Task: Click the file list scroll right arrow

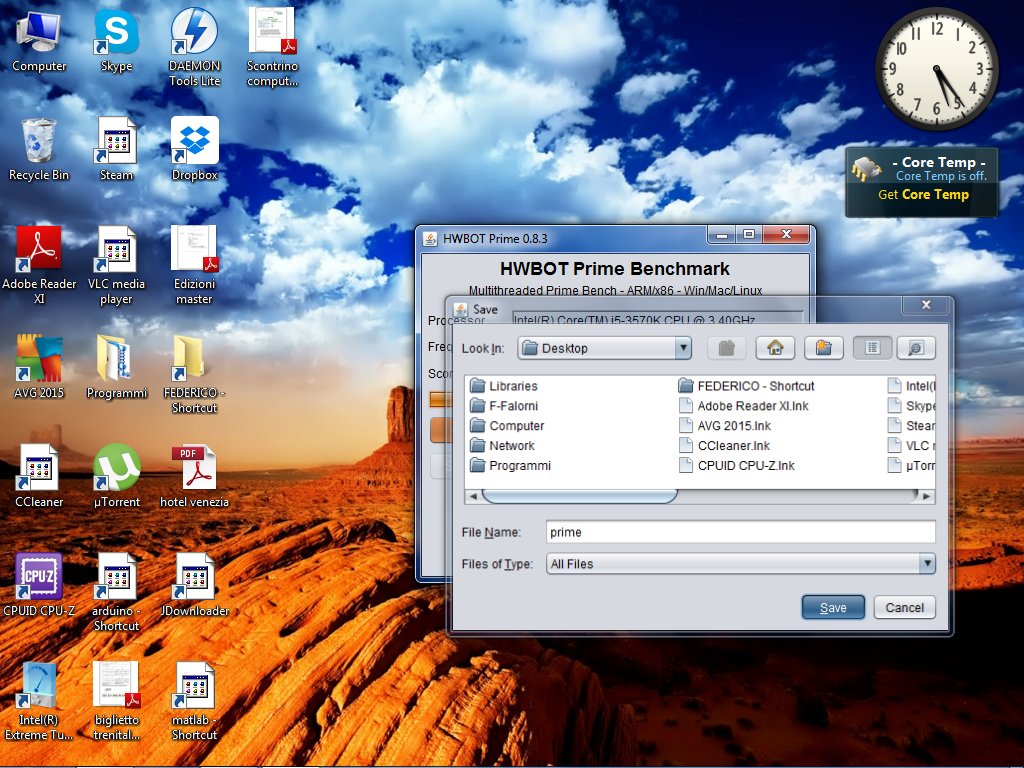Action: tap(926, 496)
